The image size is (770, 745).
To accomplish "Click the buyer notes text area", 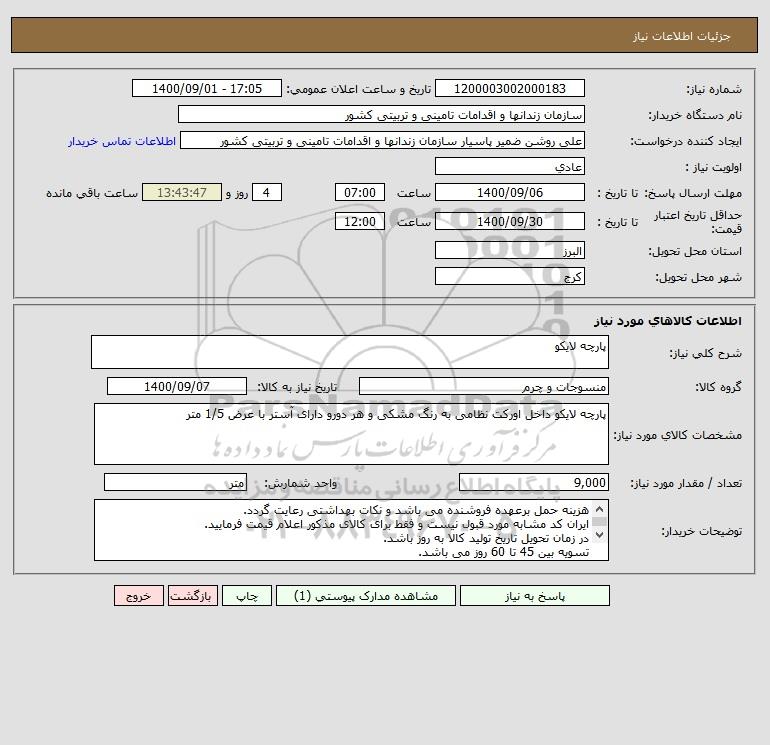I will pyautogui.click(x=351, y=530).
